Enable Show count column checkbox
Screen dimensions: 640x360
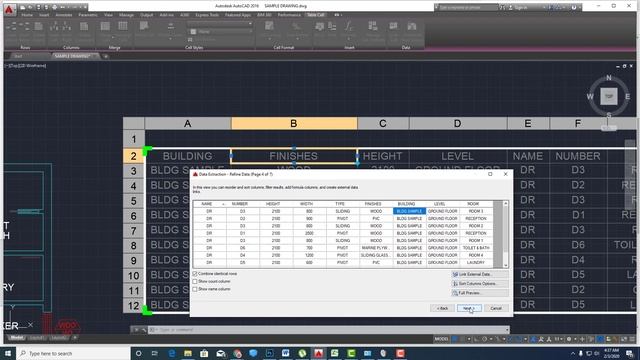(x=195, y=281)
